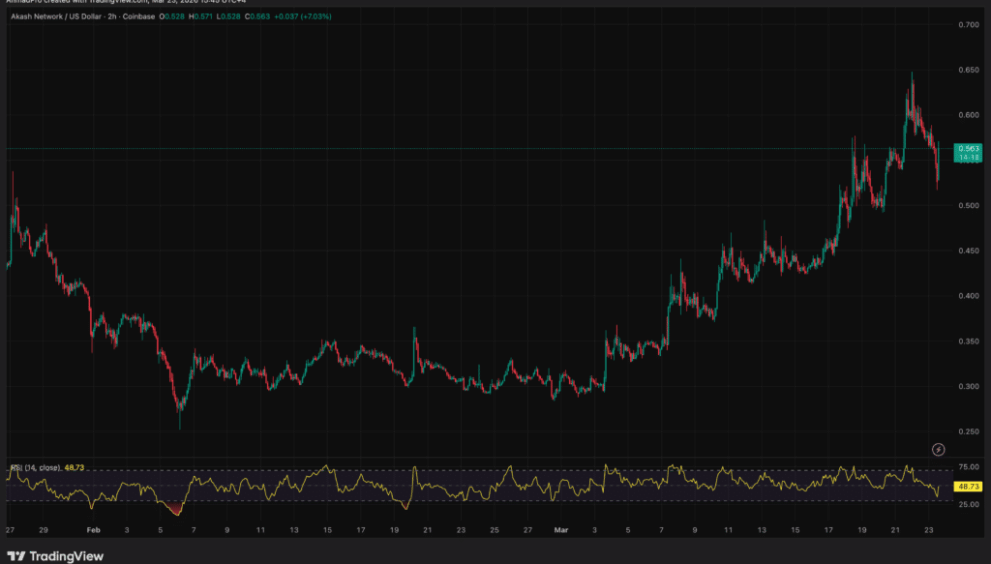Viewport: 991px width, 564px height.
Task: Click the TradingView logo in the footer
Action: point(55,556)
